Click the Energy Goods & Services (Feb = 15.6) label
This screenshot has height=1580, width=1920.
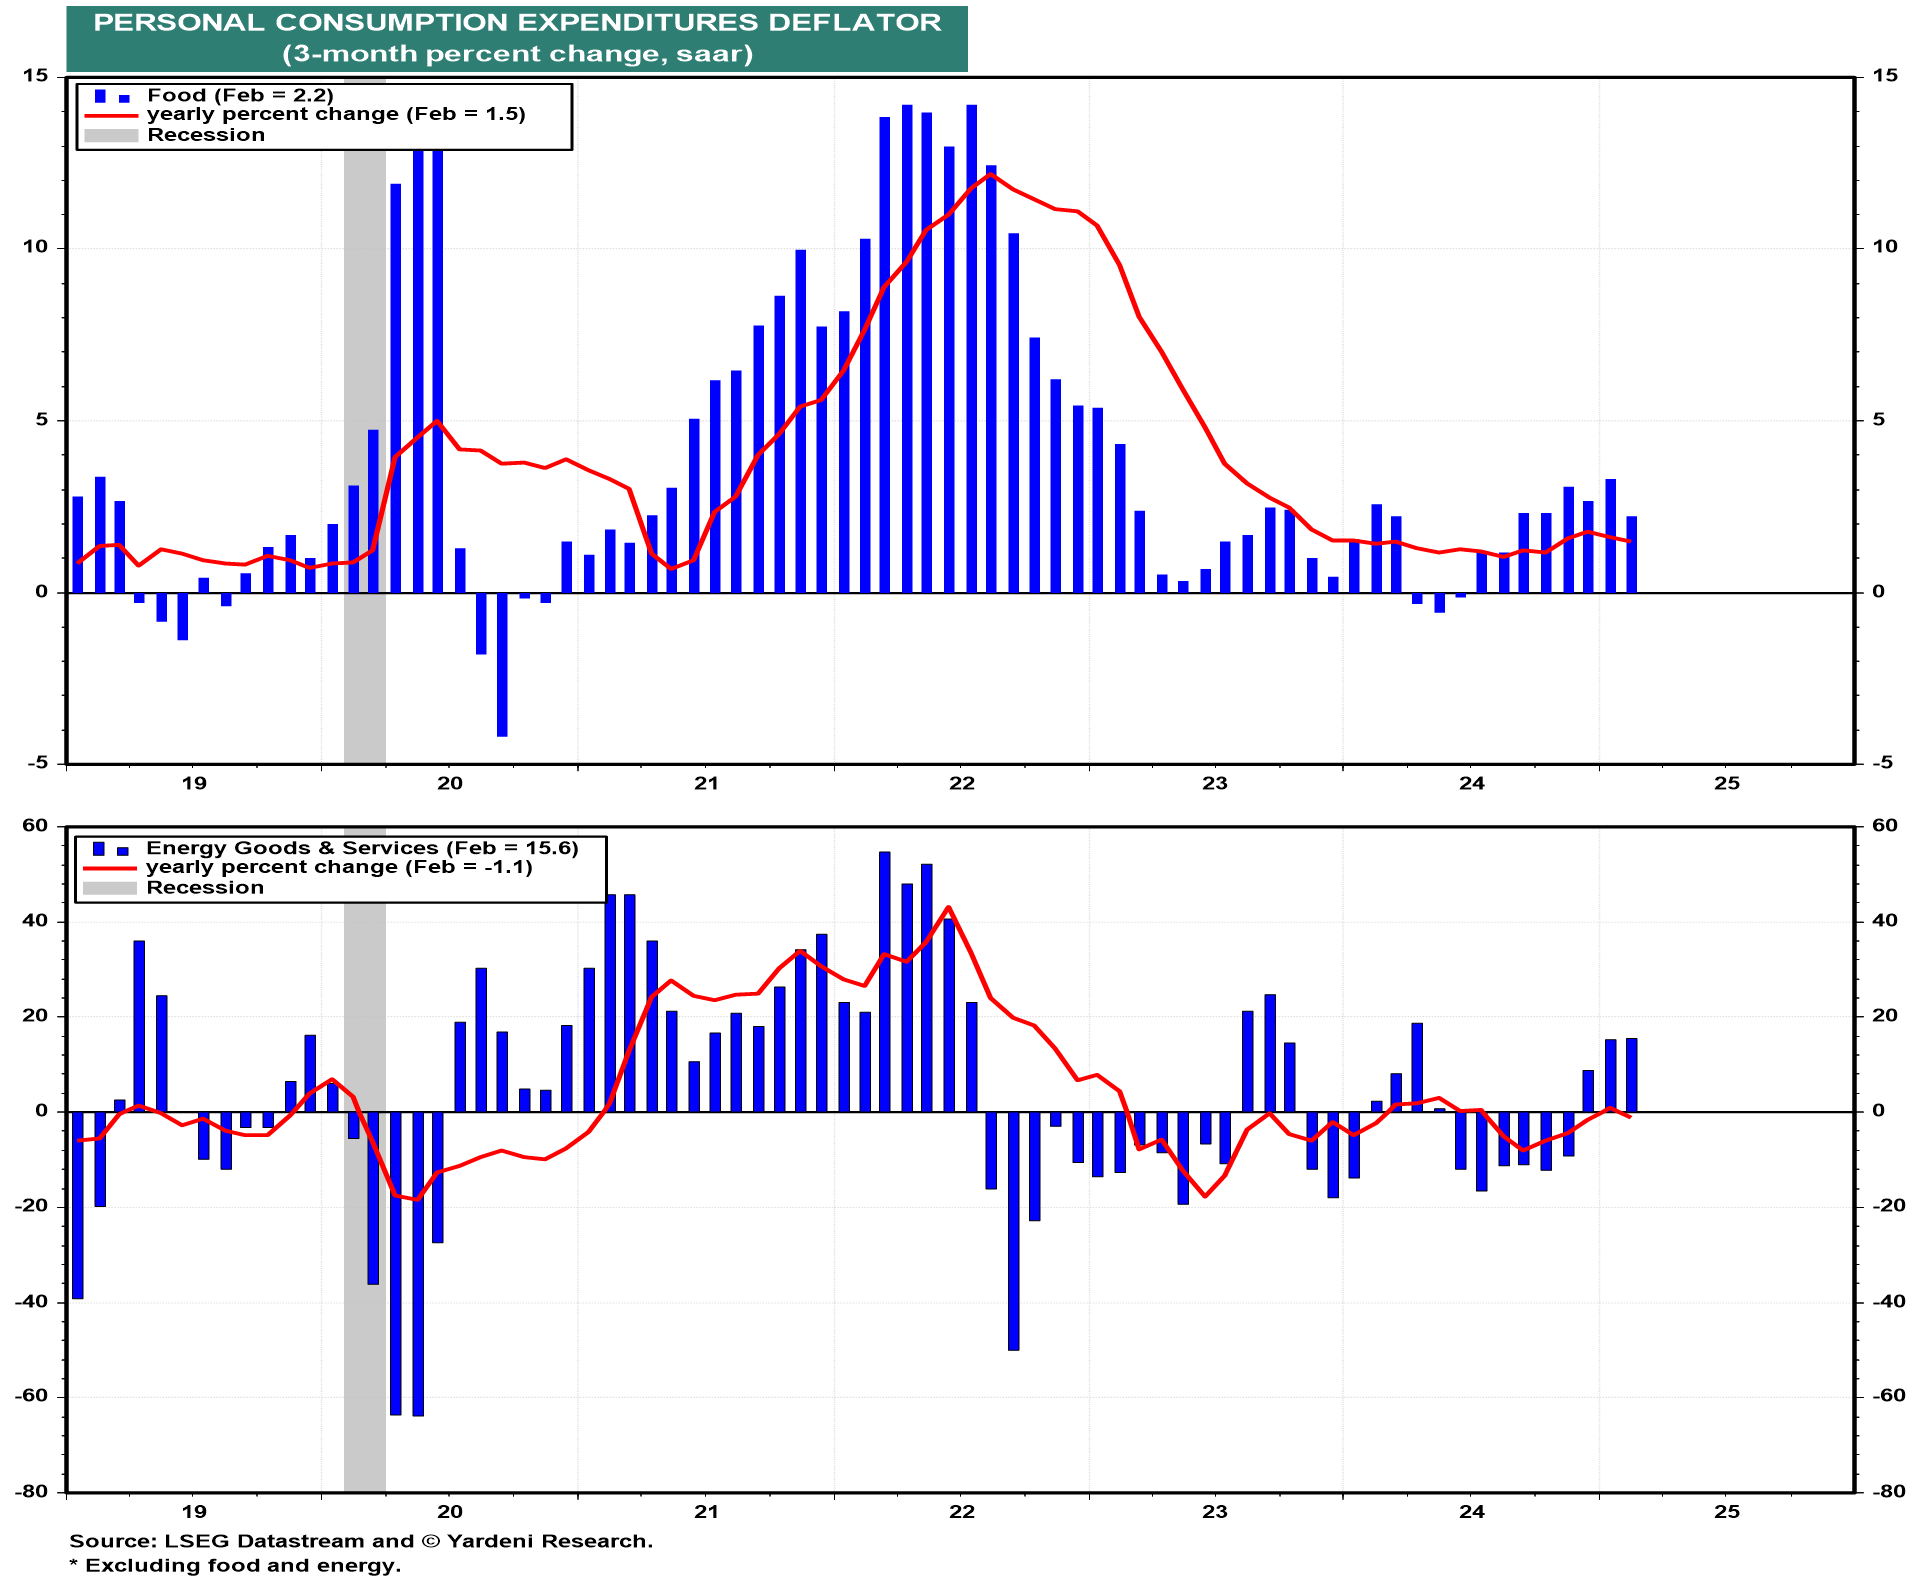tap(362, 848)
